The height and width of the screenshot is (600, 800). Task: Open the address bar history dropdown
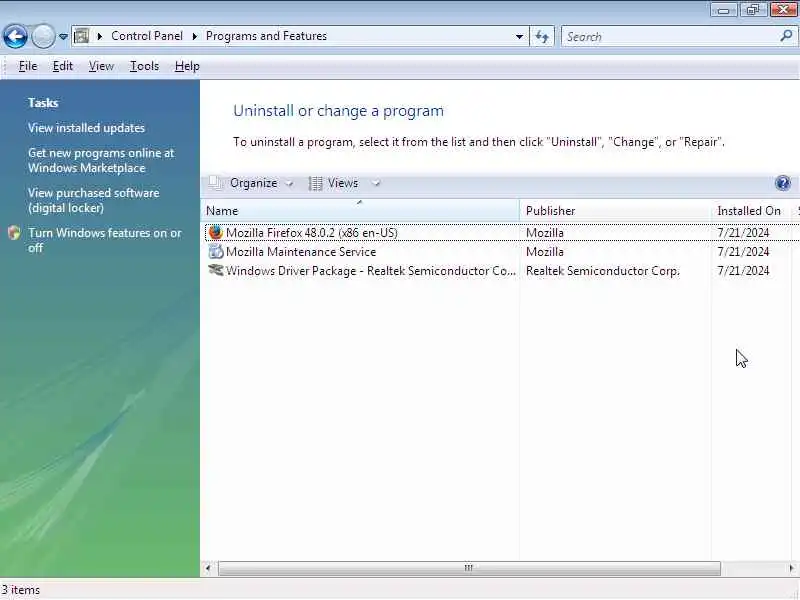coord(519,37)
